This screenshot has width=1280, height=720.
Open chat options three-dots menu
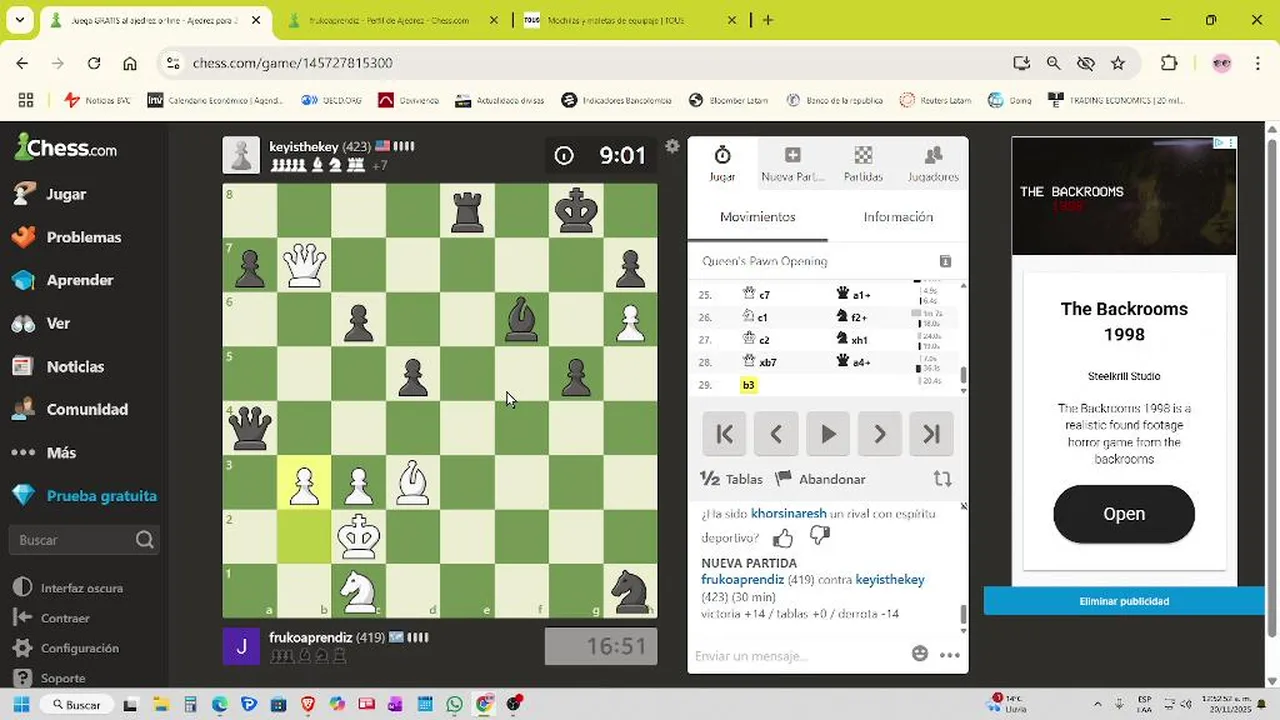click(950, 656)
